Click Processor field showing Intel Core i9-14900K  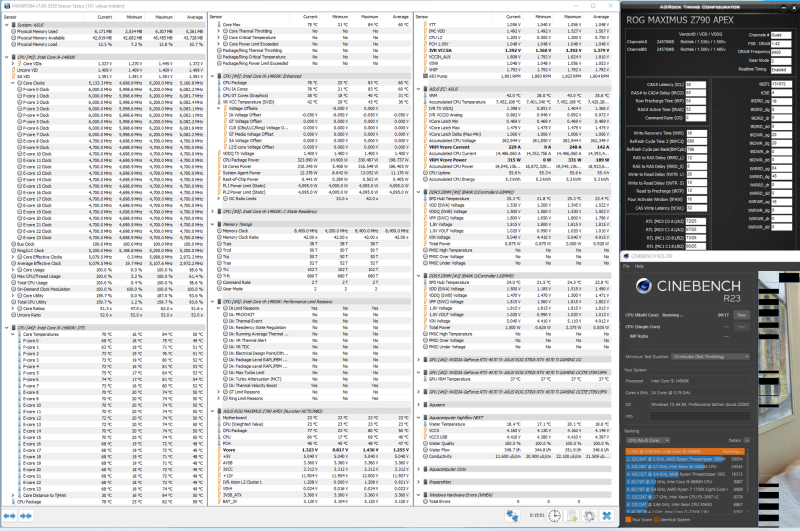(x=699, y=381)
